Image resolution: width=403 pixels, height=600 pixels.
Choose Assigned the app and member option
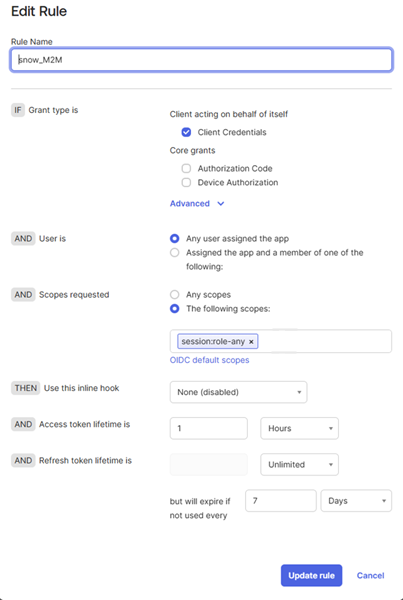[x=175, y=253]
